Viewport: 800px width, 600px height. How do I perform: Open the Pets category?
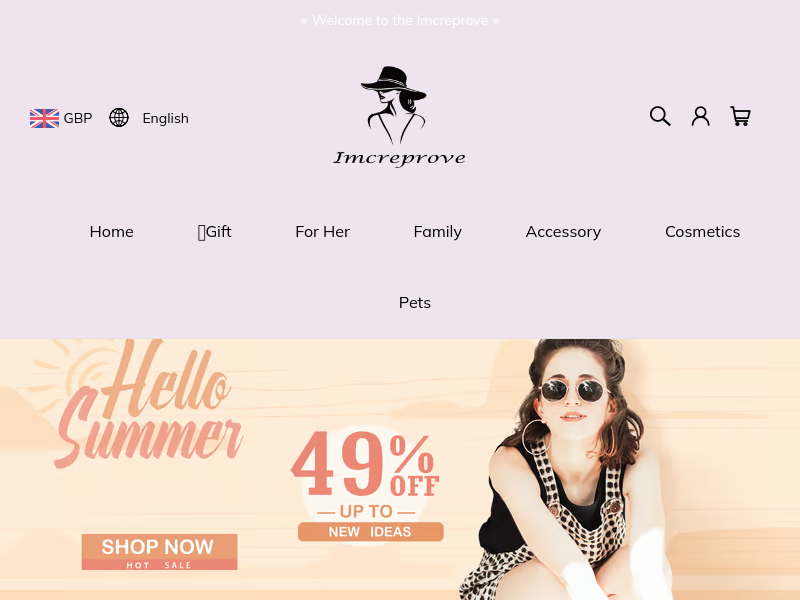415,303
